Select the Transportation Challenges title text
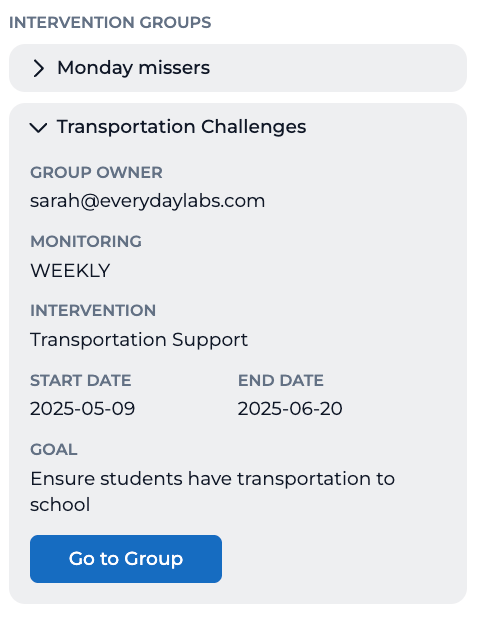The width and height of the screenshot is (486, 622). 182,127
